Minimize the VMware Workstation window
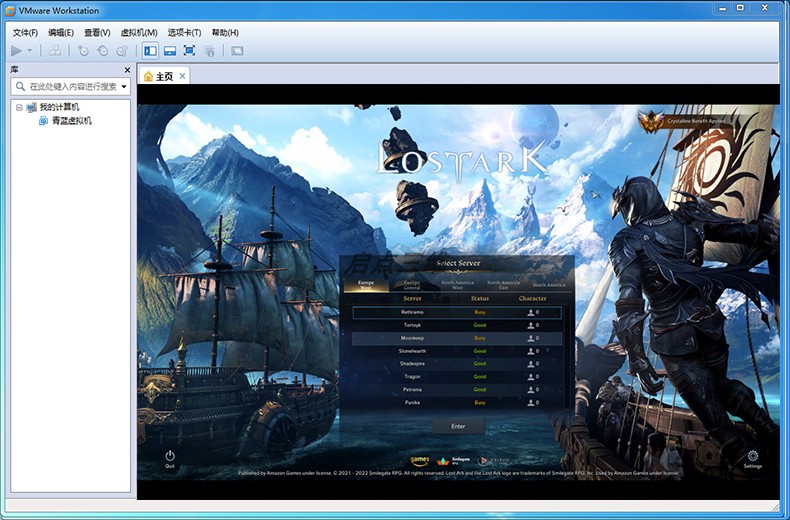This screenshot has width=790, height=520. tap(723, 8)
